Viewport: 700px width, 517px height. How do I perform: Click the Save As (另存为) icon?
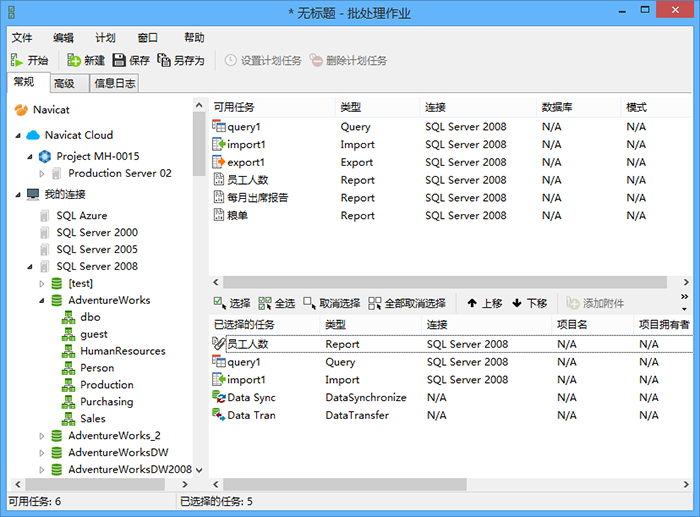[x=164, y=60]
